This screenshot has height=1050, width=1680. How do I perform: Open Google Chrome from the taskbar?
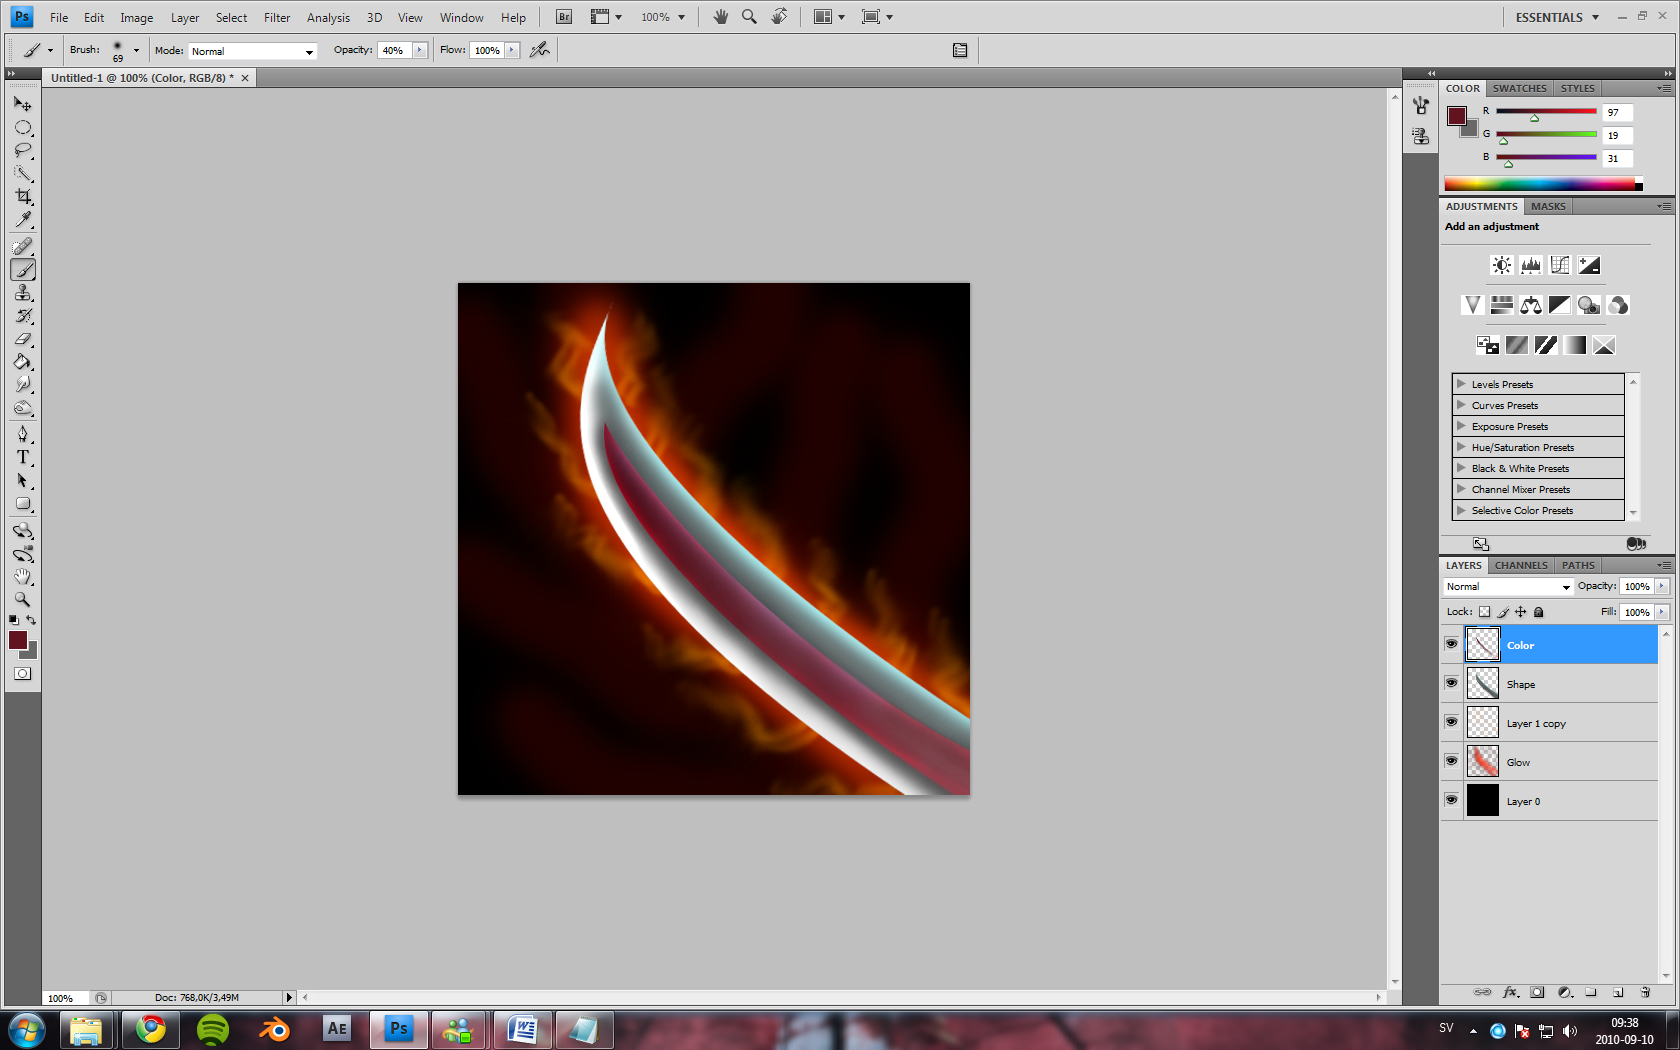[151, 1029]
